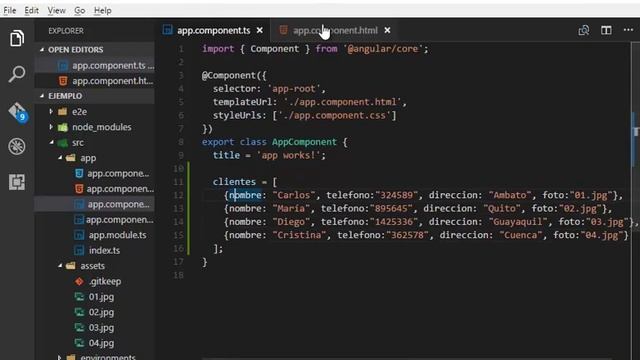
Task: Click the EXPLORER panel title
Action: click(x=66, y=31)
